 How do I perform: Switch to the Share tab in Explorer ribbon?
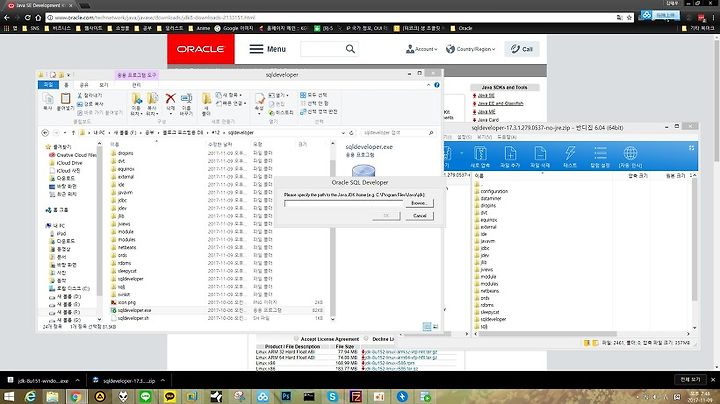pyautogui.click(x=84, y=85)
